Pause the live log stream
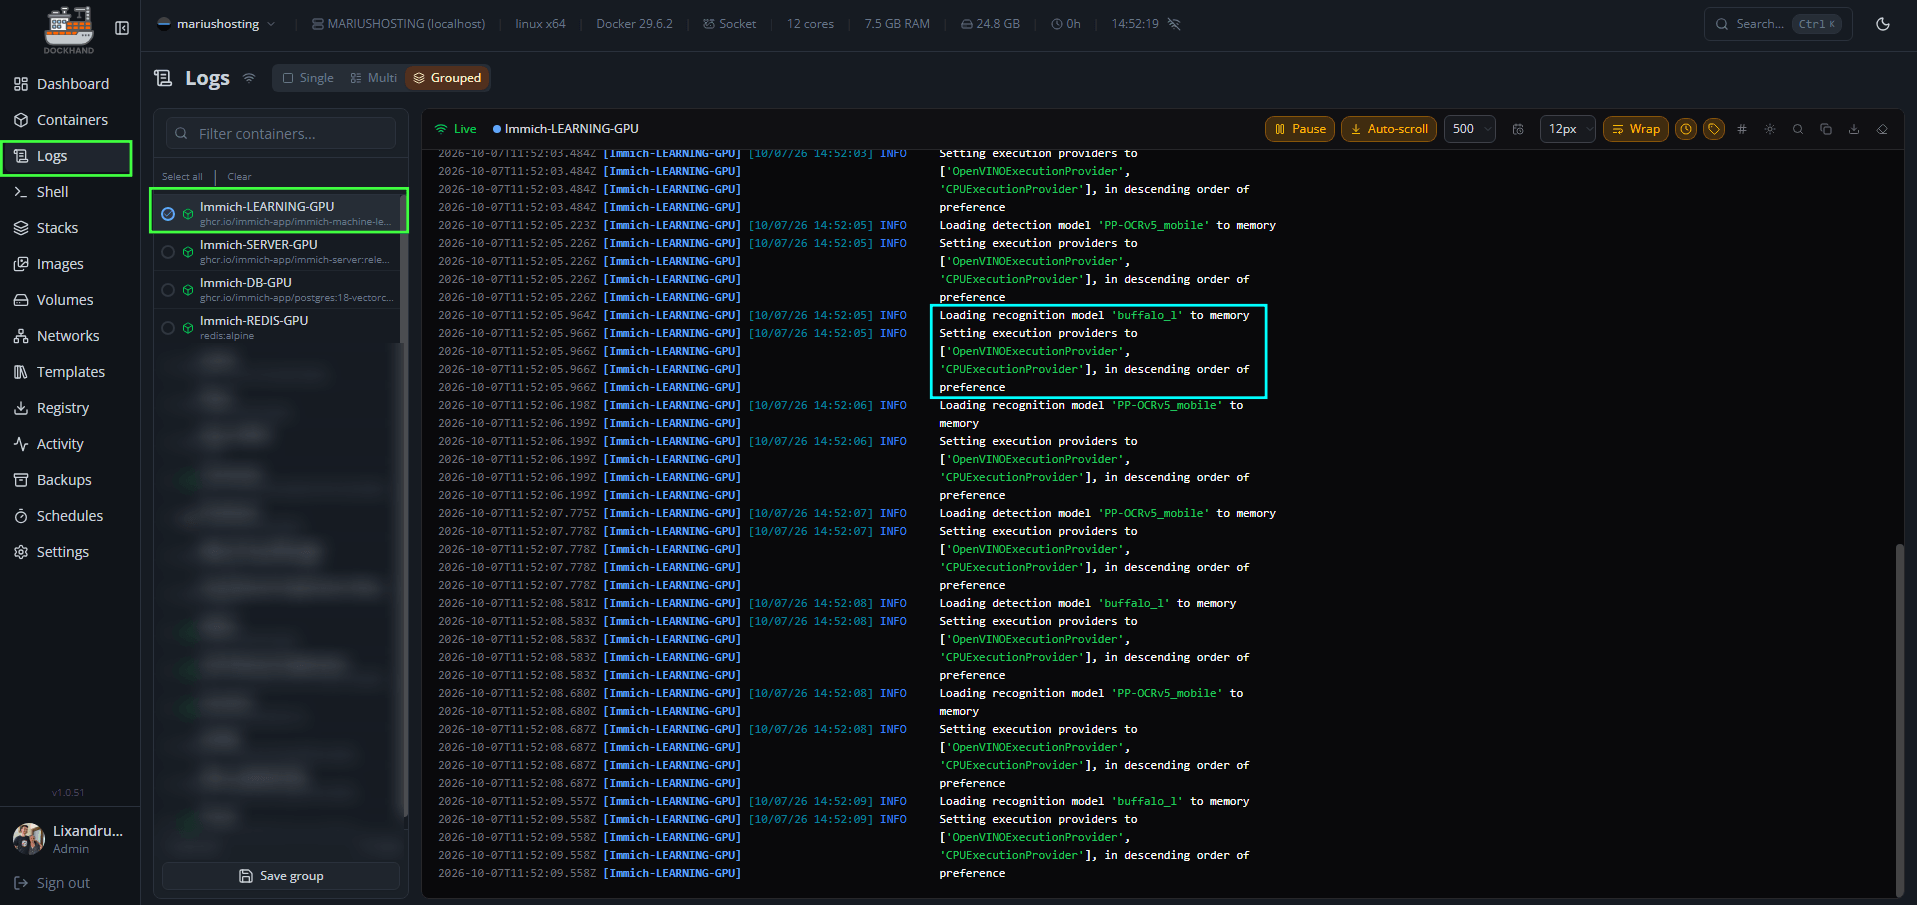 pyautogui.click(x=1300, y=129)
